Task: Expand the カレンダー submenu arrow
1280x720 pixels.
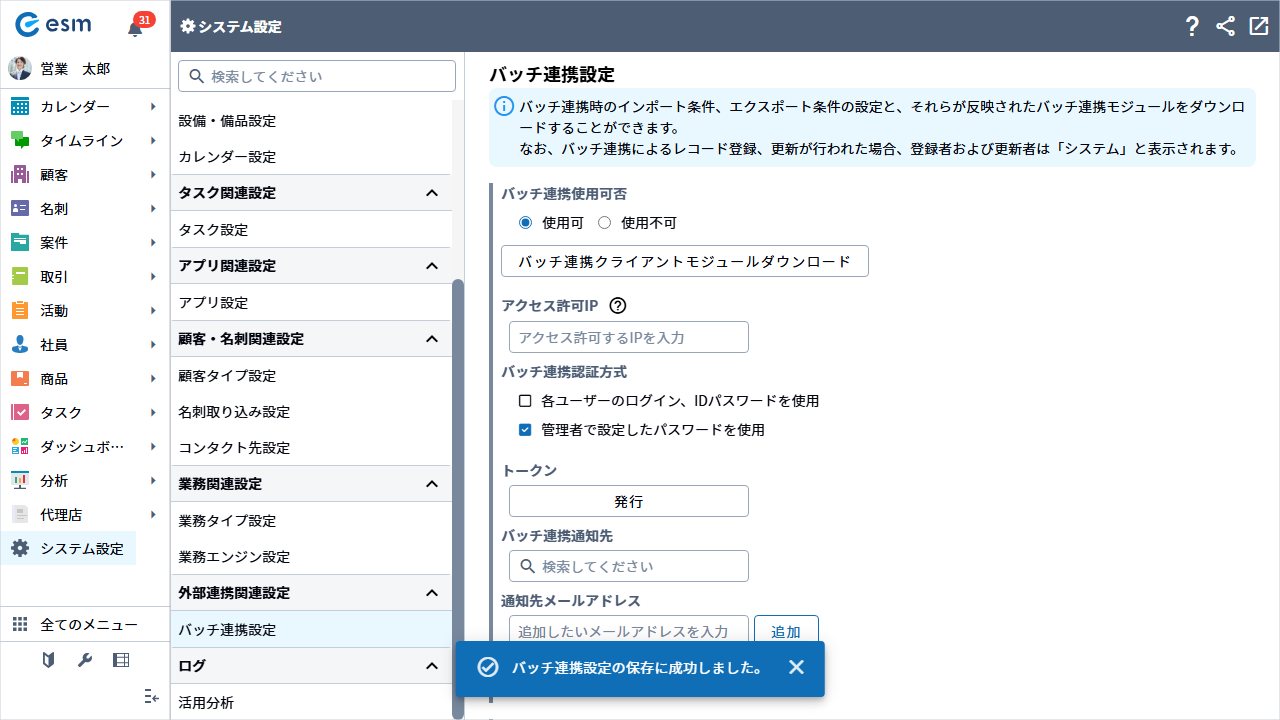Action: click(153, 107)
